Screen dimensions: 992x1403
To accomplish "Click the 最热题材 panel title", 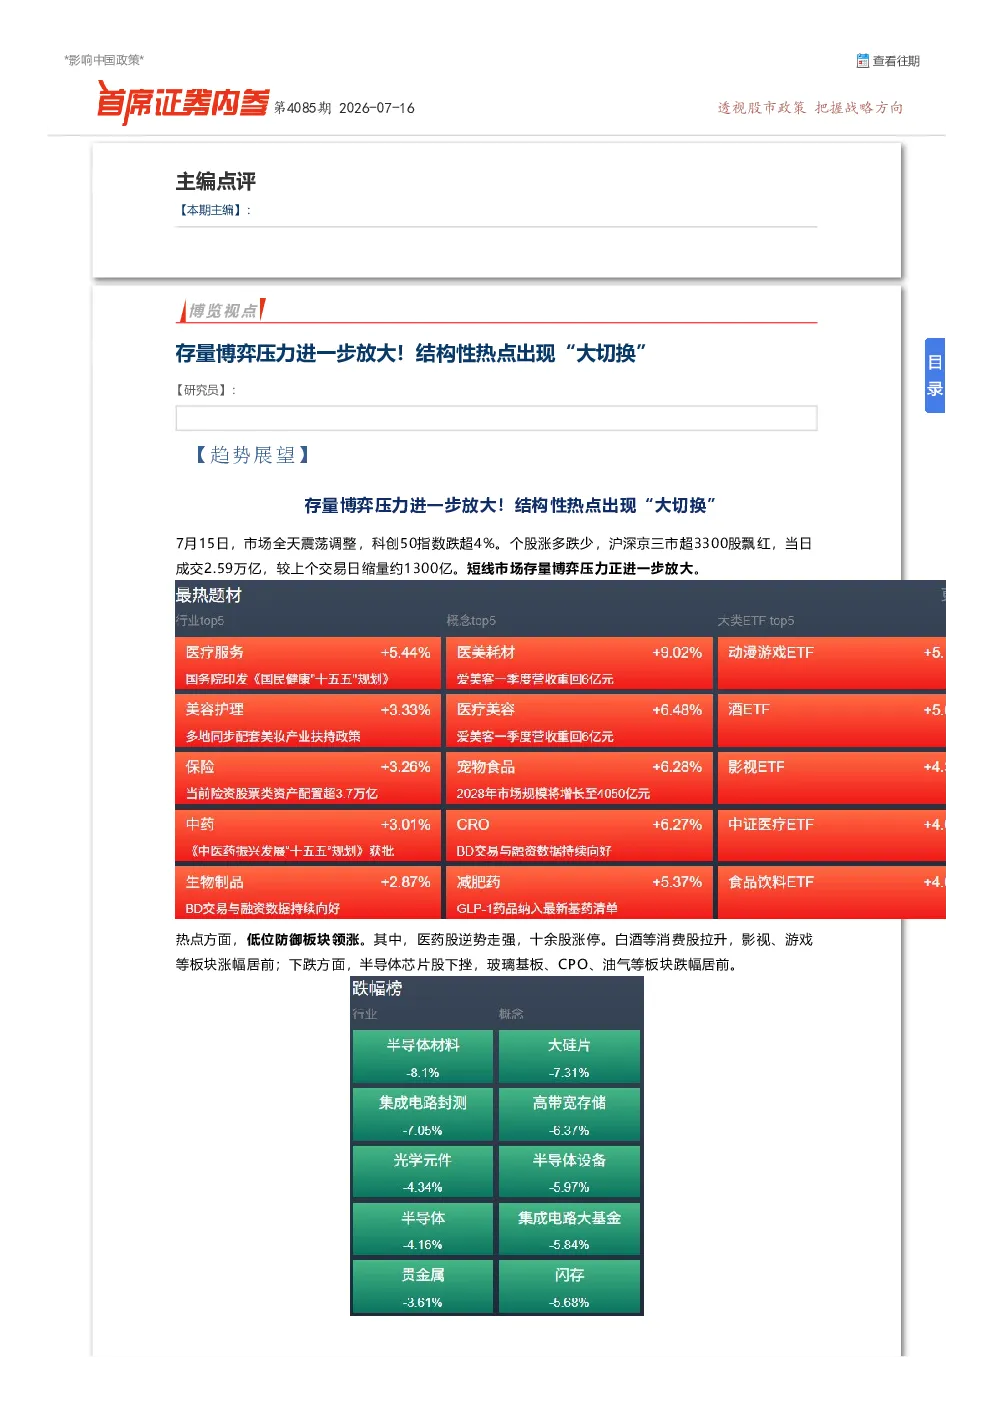I will pyautogui.click(x=209, y=595).
